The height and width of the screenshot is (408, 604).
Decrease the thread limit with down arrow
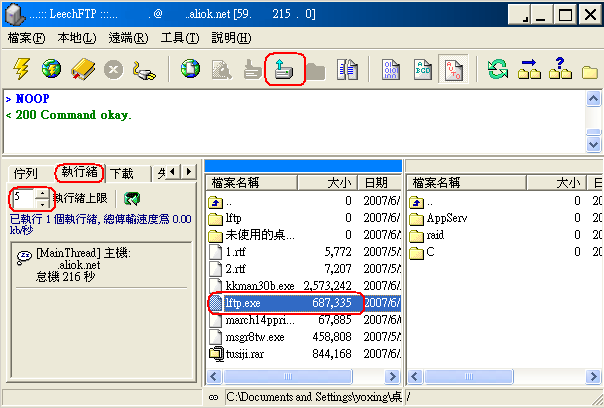41,204
